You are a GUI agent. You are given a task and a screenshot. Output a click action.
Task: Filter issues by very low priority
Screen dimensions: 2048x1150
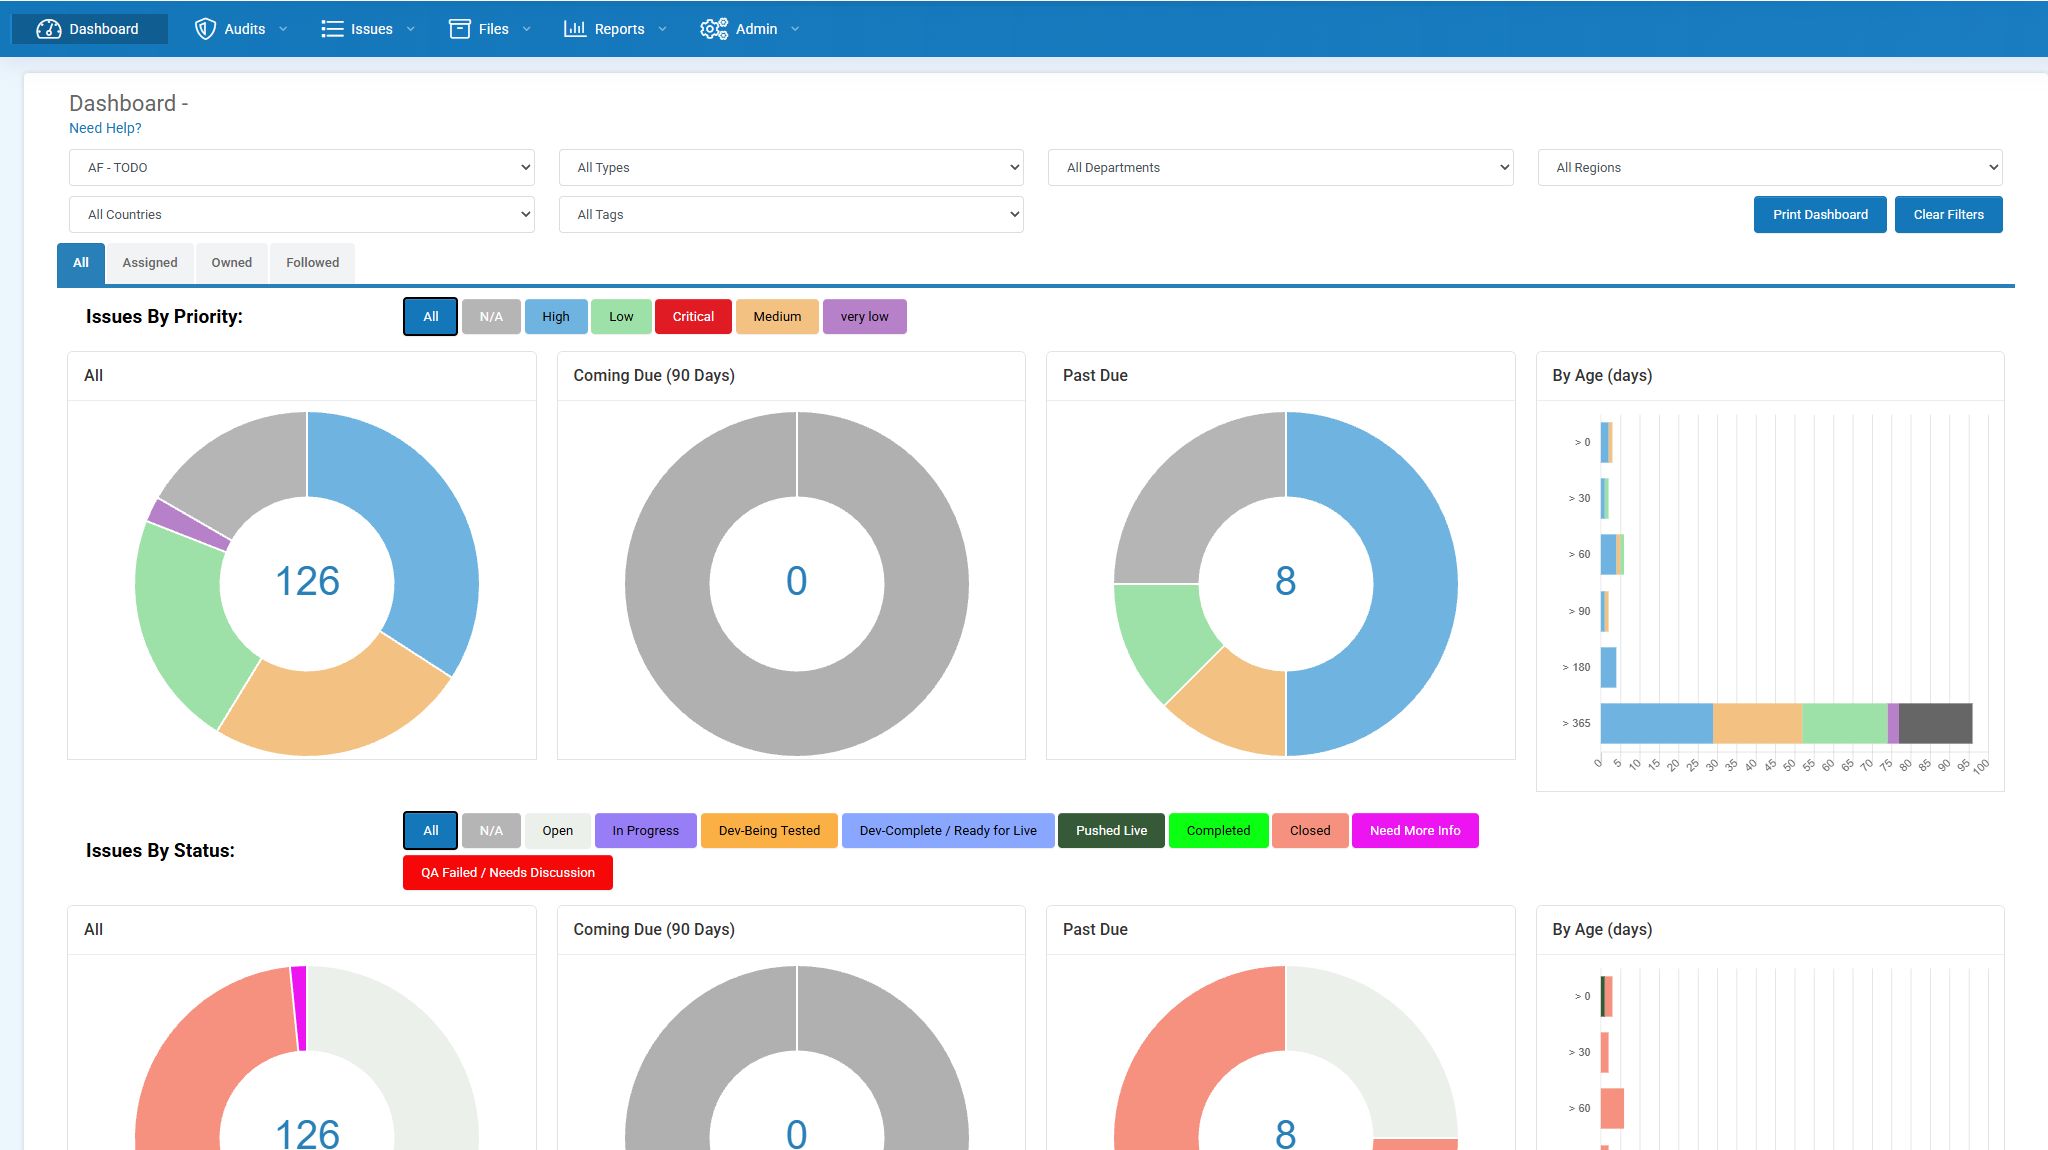(x=865, y=317)
